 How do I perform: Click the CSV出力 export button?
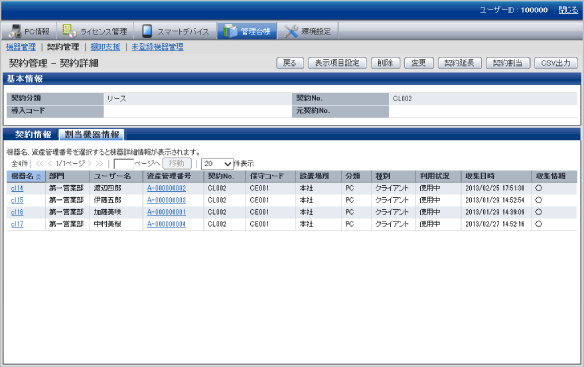[x=556, y=63]
